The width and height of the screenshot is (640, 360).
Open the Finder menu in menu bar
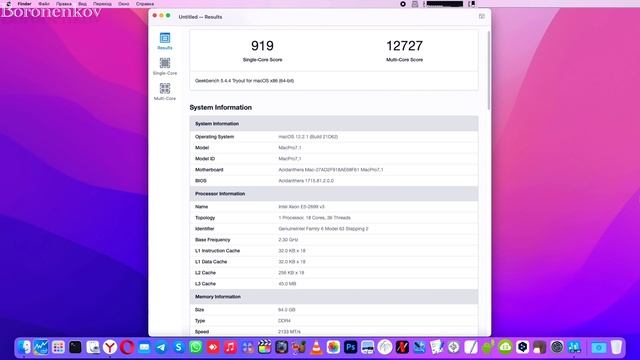24,4
